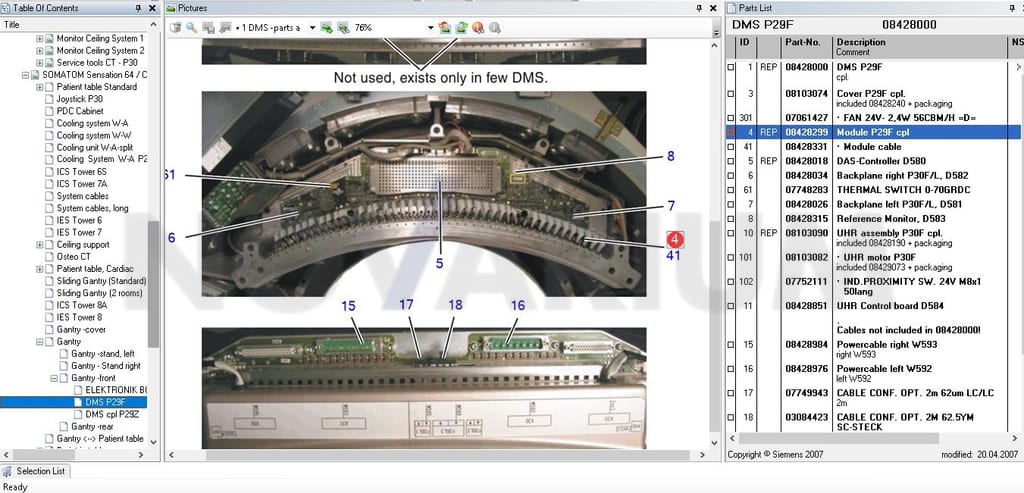1024x493 pixels.
Task: Expand the Patient table, Cardiac tree node
Action: coord(40,269)
